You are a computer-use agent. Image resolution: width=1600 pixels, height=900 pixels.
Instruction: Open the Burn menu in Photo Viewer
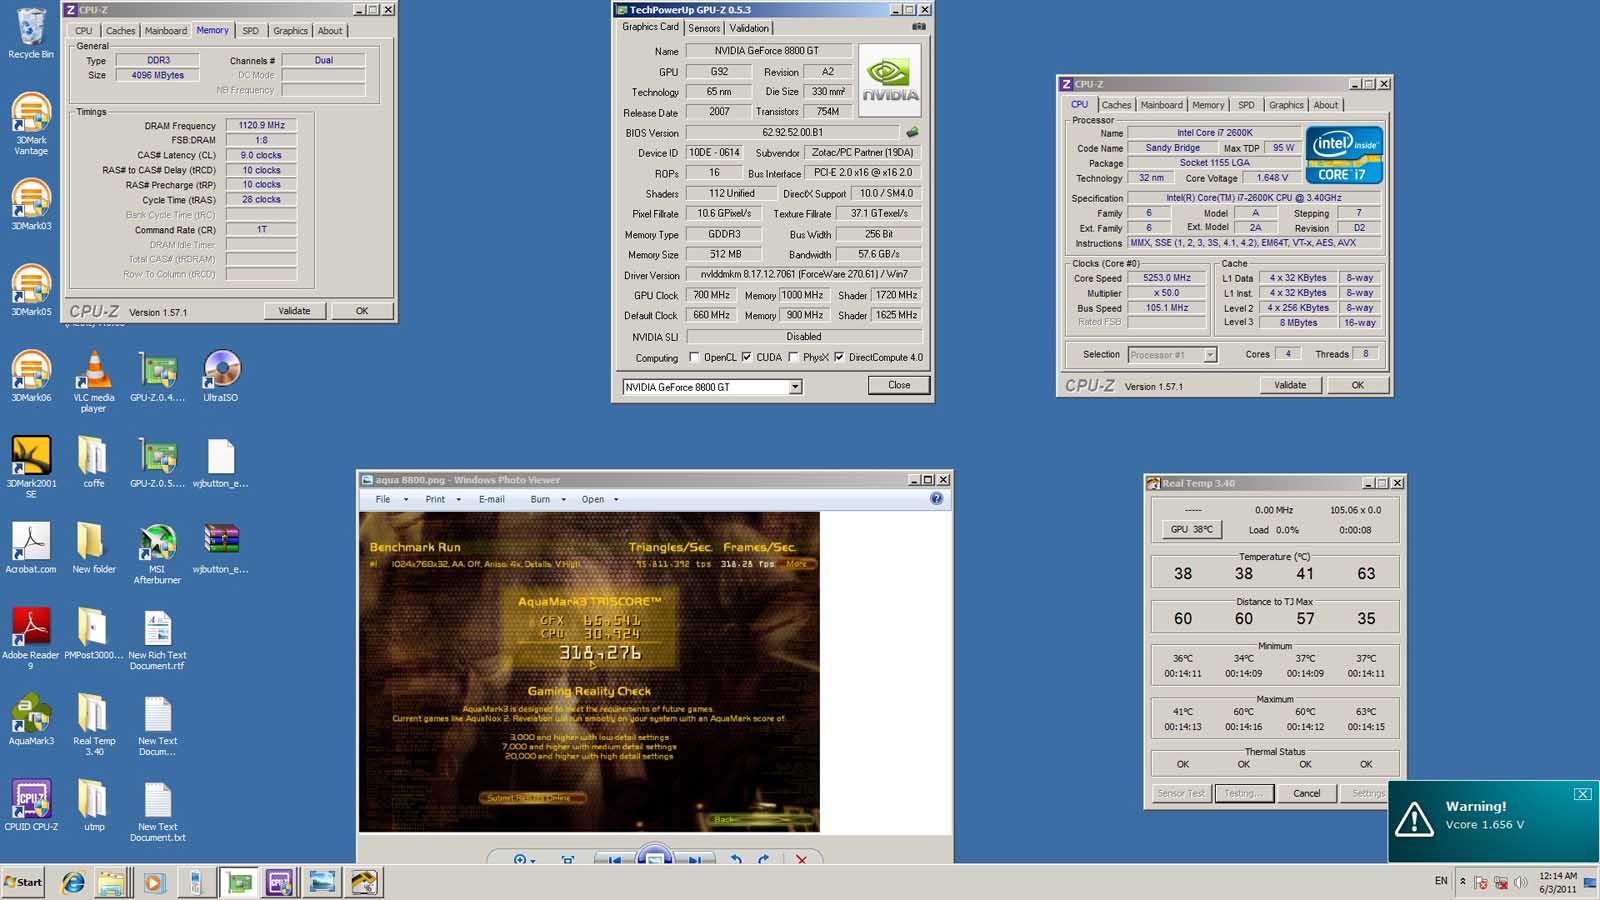coord(540,499)
